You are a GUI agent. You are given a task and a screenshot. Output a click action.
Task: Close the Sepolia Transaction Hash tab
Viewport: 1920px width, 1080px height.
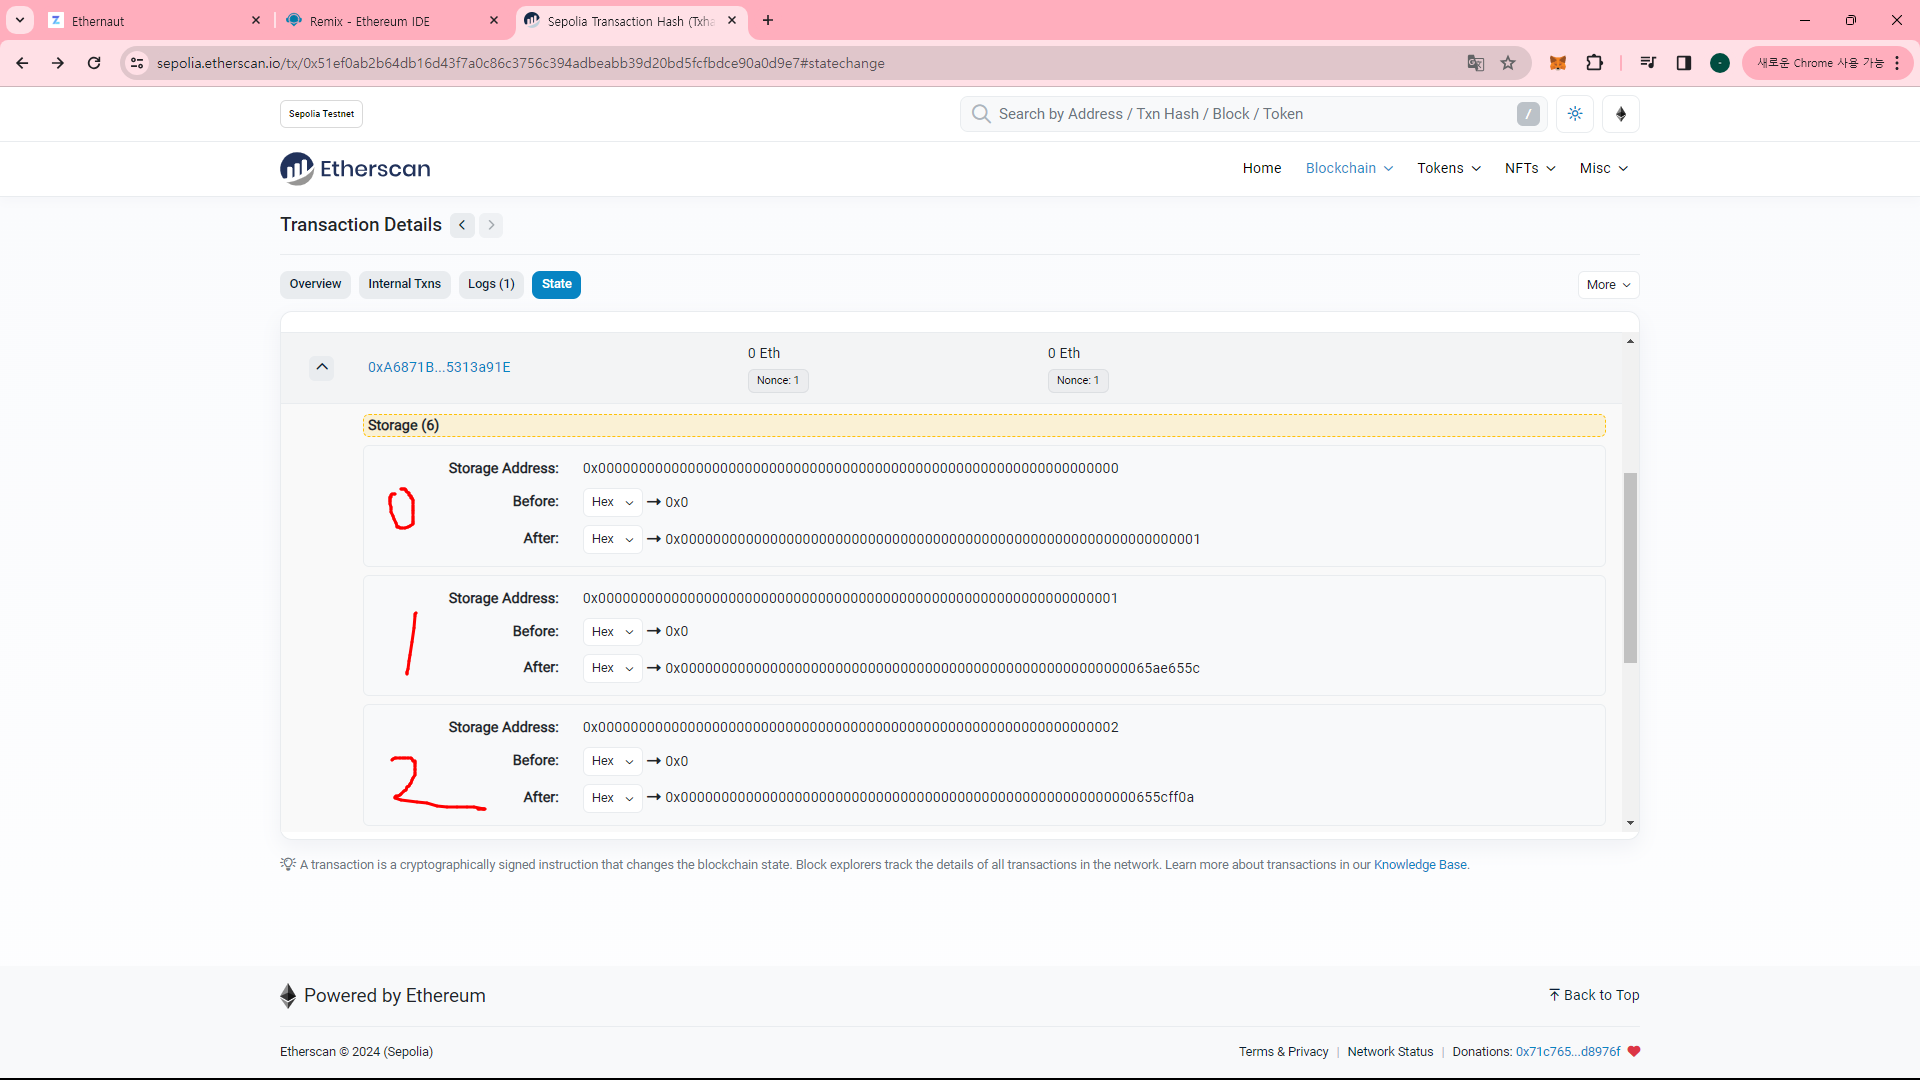pyautogui.click(x=732, y=20)
